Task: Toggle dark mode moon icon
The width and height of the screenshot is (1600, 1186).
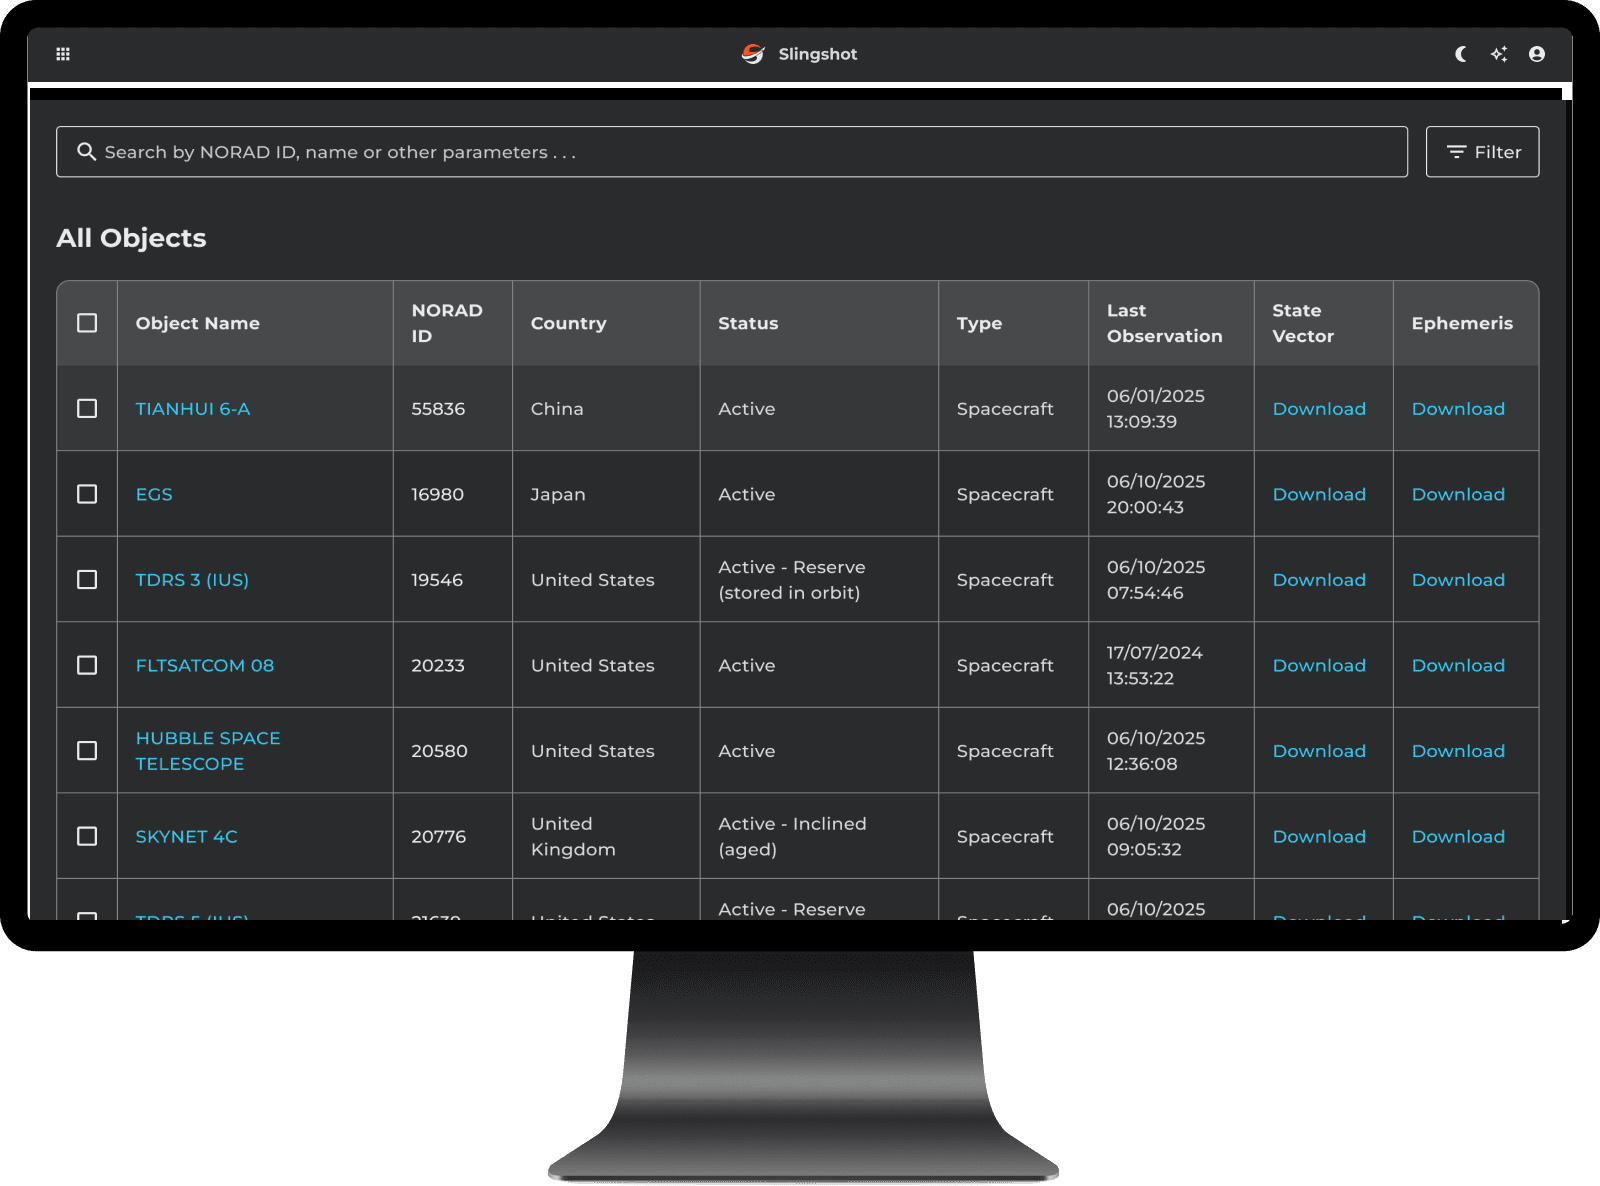Action: pos(1461,54)
